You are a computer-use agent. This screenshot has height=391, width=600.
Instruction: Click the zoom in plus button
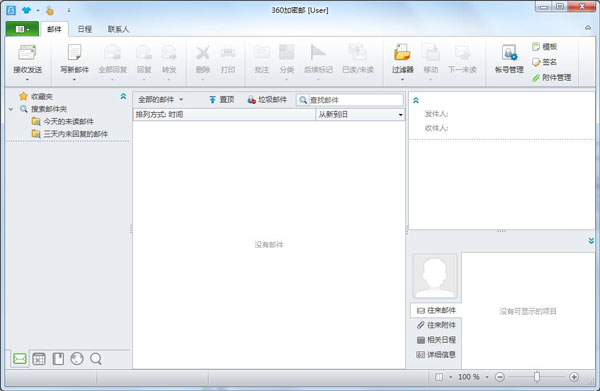click(x=574, y=377)
